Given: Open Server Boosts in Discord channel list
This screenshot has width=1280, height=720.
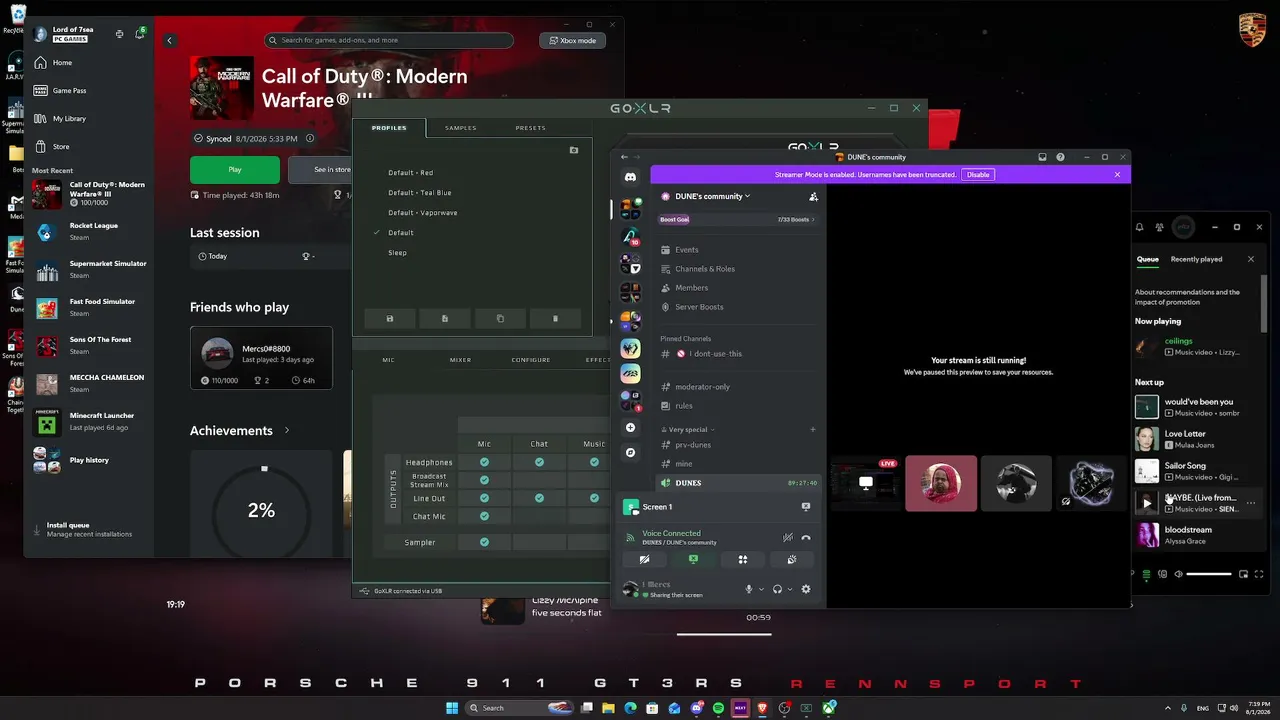Looking at the screenshot, I should tap(699, 307).
